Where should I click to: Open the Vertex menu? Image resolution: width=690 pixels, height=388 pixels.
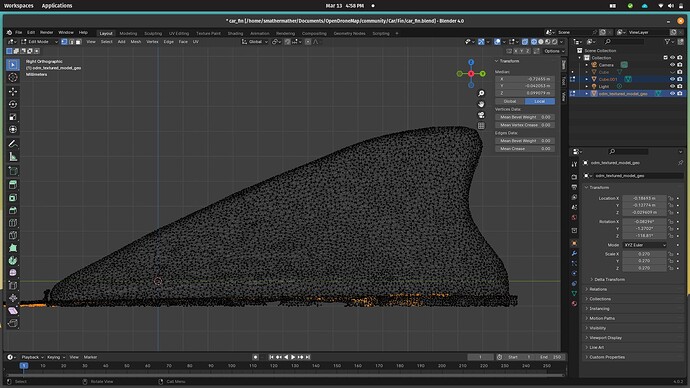click(x=152, y=42)
